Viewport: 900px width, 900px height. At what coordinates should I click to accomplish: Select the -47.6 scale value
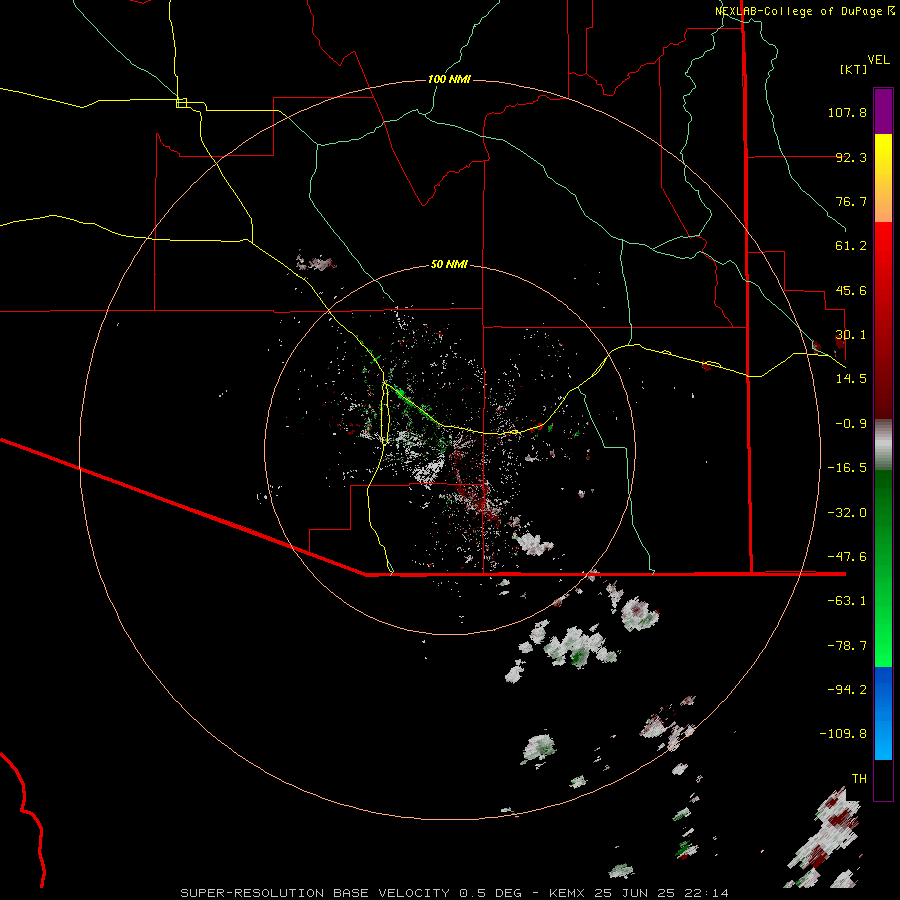pyautogui.click(x=847, y=557)
